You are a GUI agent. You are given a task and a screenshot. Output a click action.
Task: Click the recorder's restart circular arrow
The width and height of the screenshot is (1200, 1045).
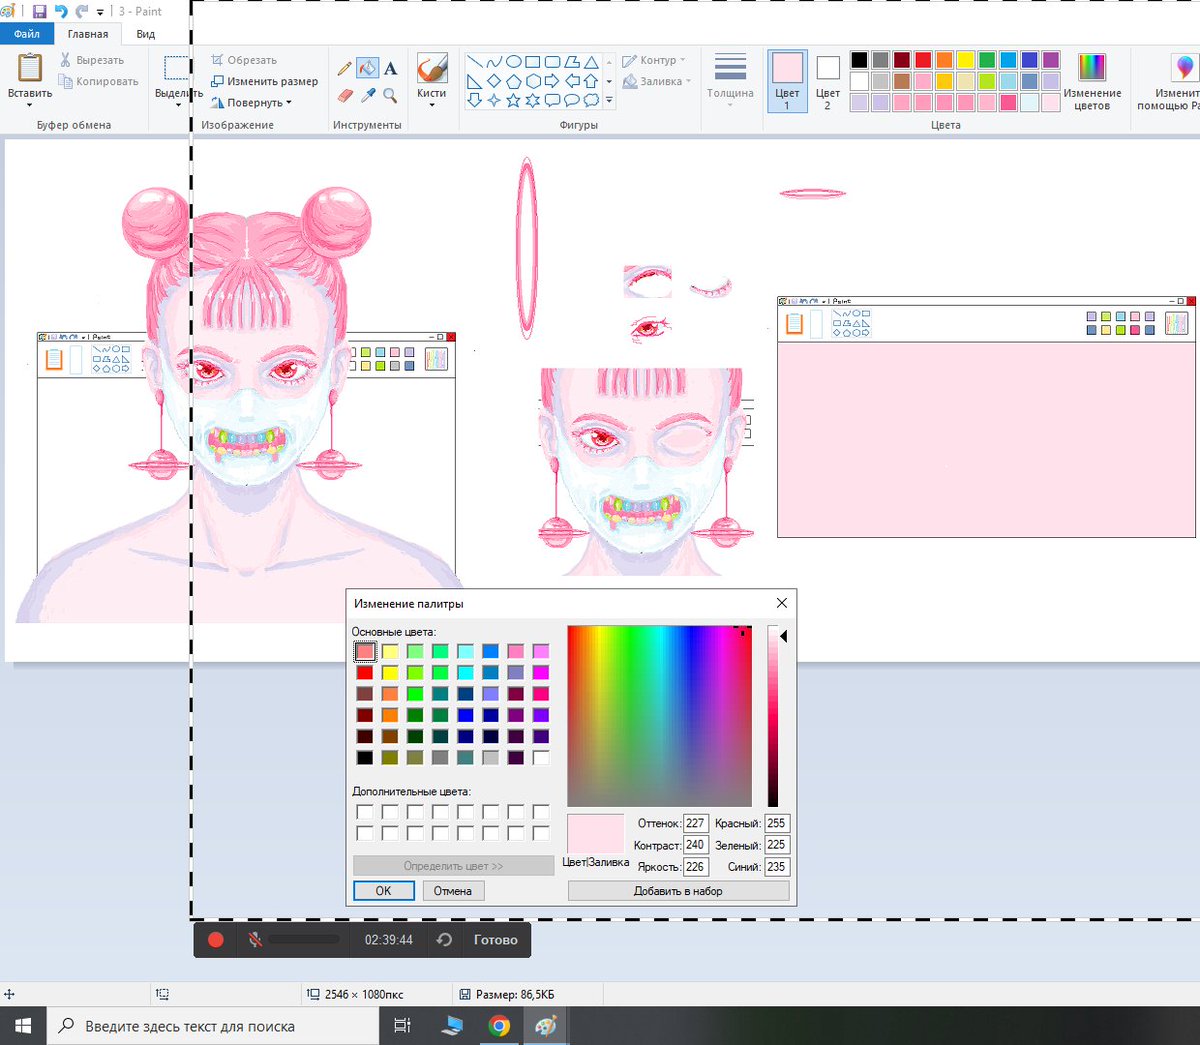click(x=445, y=940)
